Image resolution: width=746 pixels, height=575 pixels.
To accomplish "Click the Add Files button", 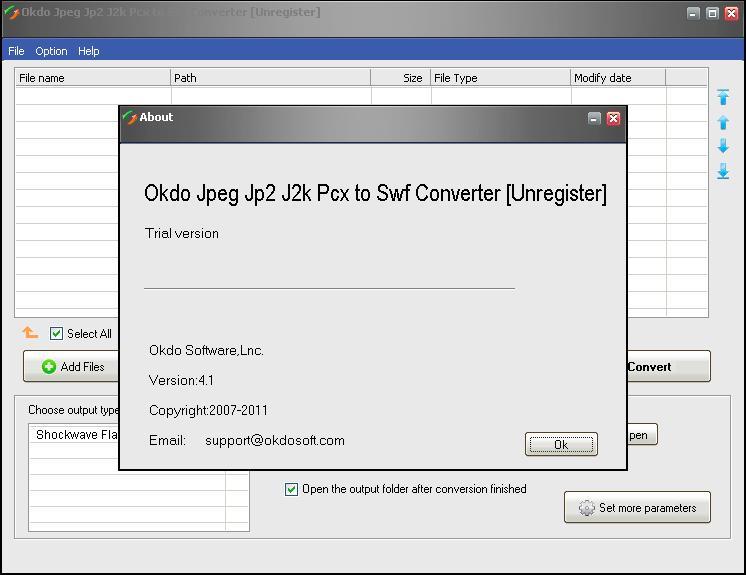I will [x=71, y=366].
